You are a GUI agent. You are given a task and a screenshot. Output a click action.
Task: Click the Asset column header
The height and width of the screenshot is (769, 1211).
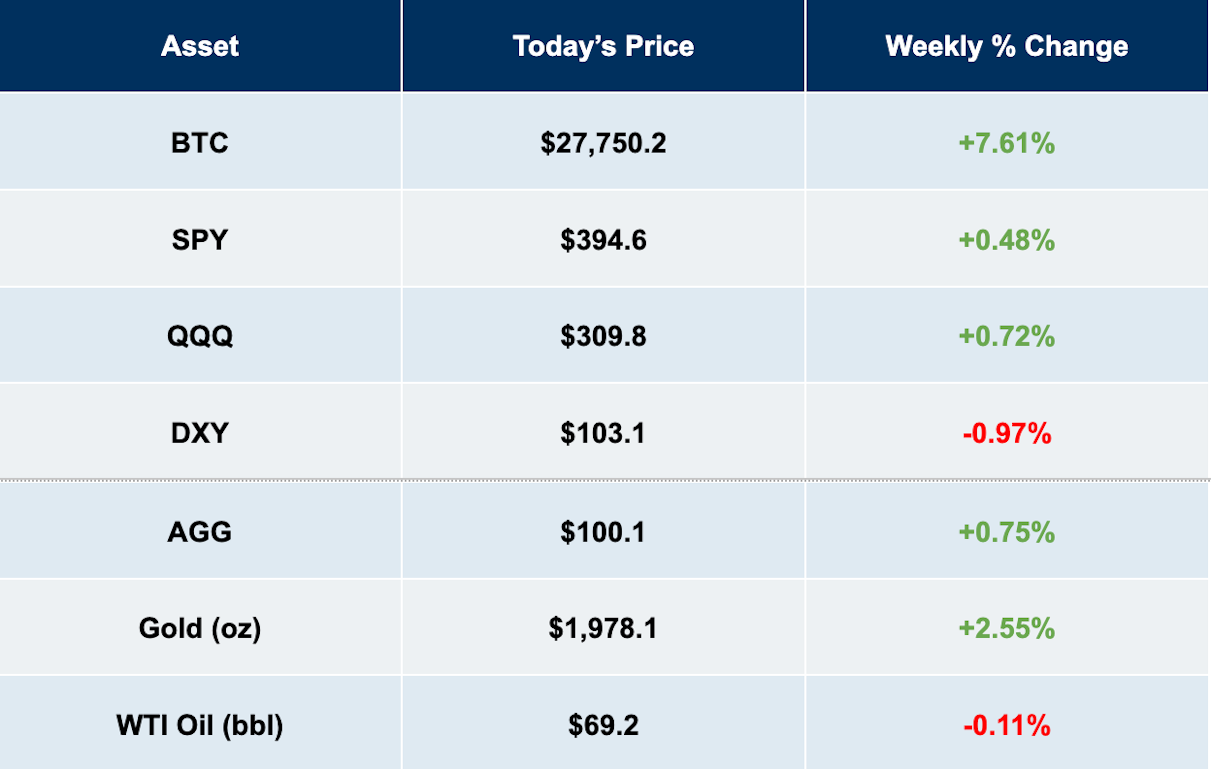[x=200, y=46]
